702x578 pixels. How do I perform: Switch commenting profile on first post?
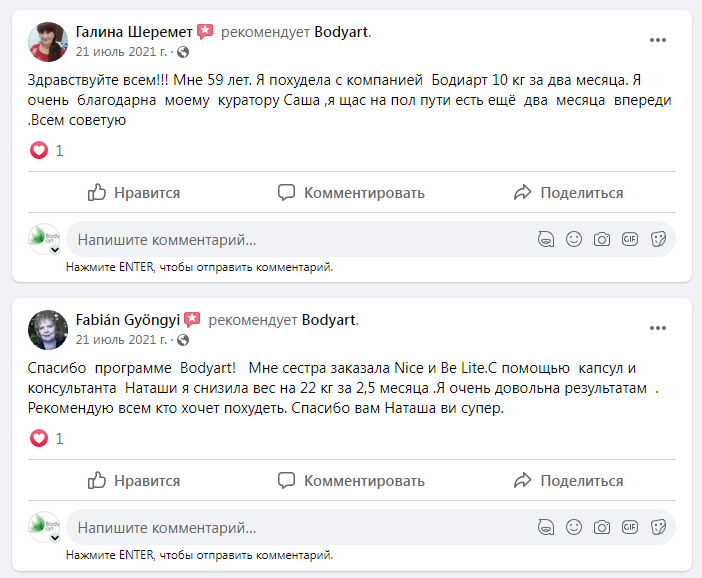45,241
